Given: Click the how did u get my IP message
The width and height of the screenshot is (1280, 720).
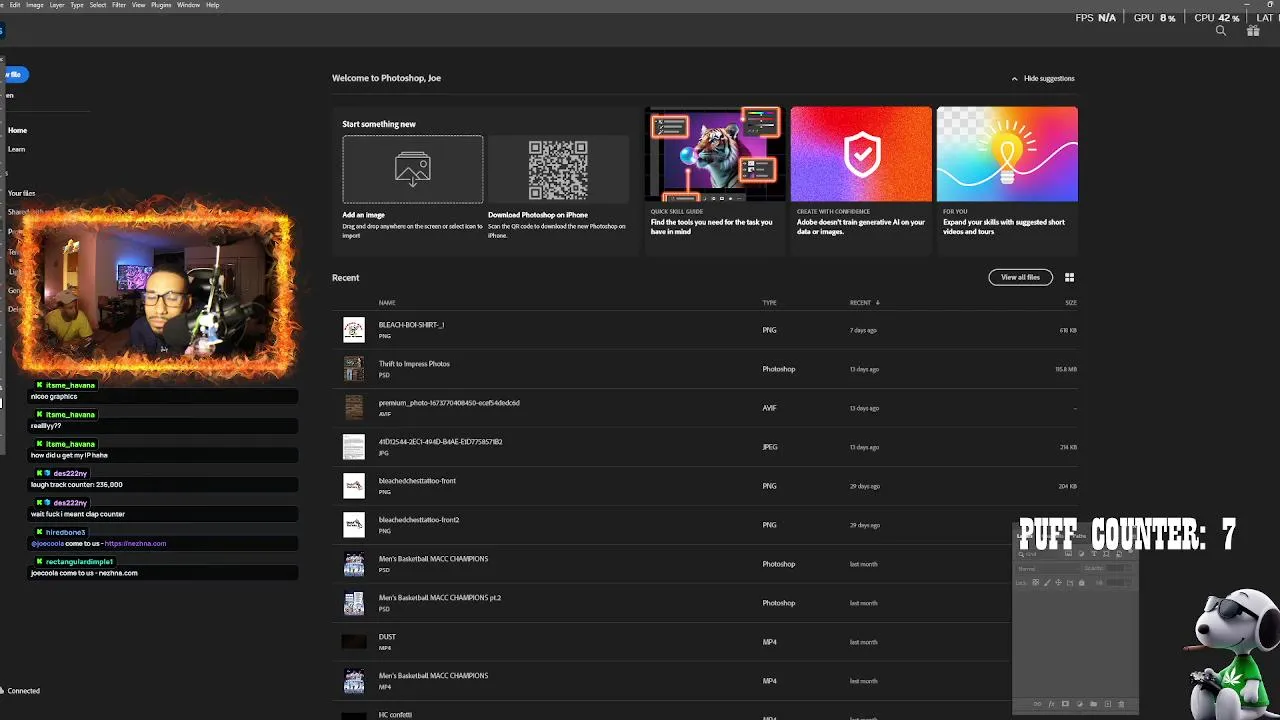Looking at the screenshot, I should 69,455.
